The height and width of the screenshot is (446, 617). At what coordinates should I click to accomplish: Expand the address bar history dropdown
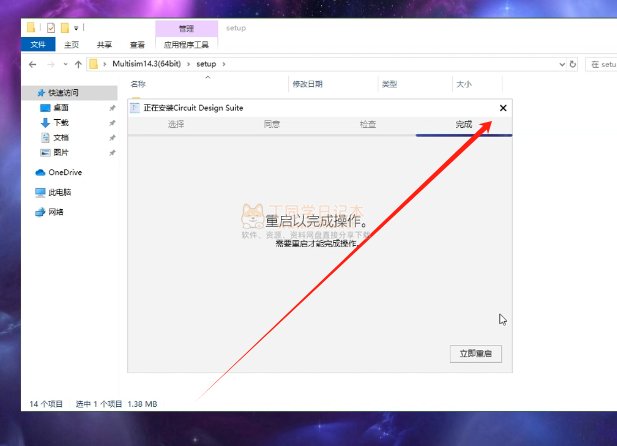coord(560,64)
